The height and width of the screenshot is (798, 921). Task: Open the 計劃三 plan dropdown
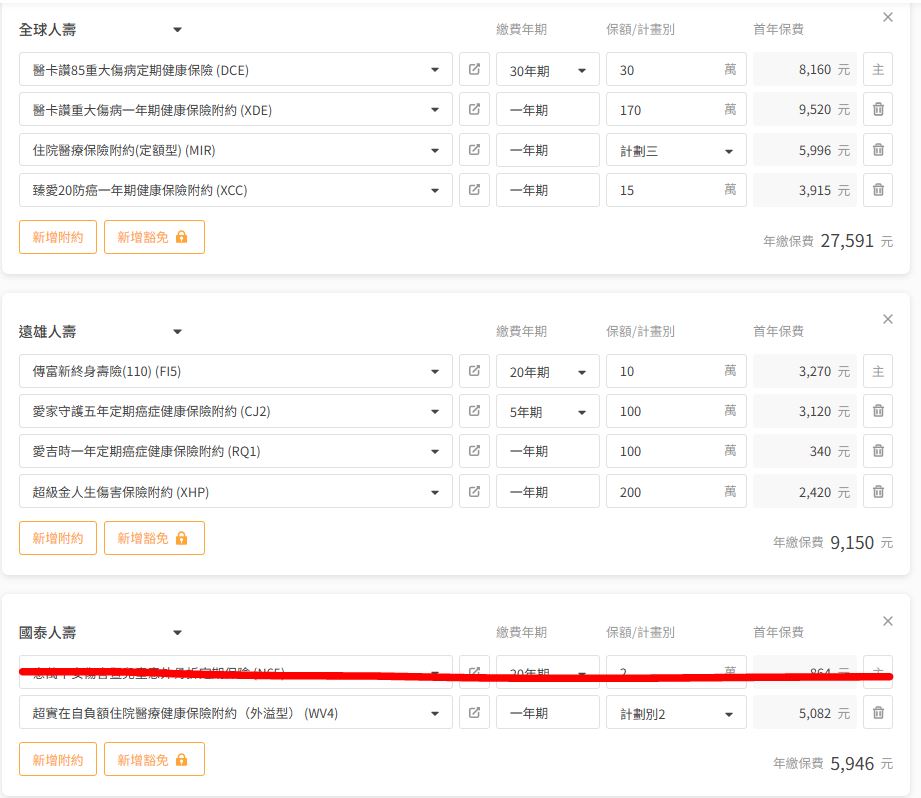(x=676, y=150)
